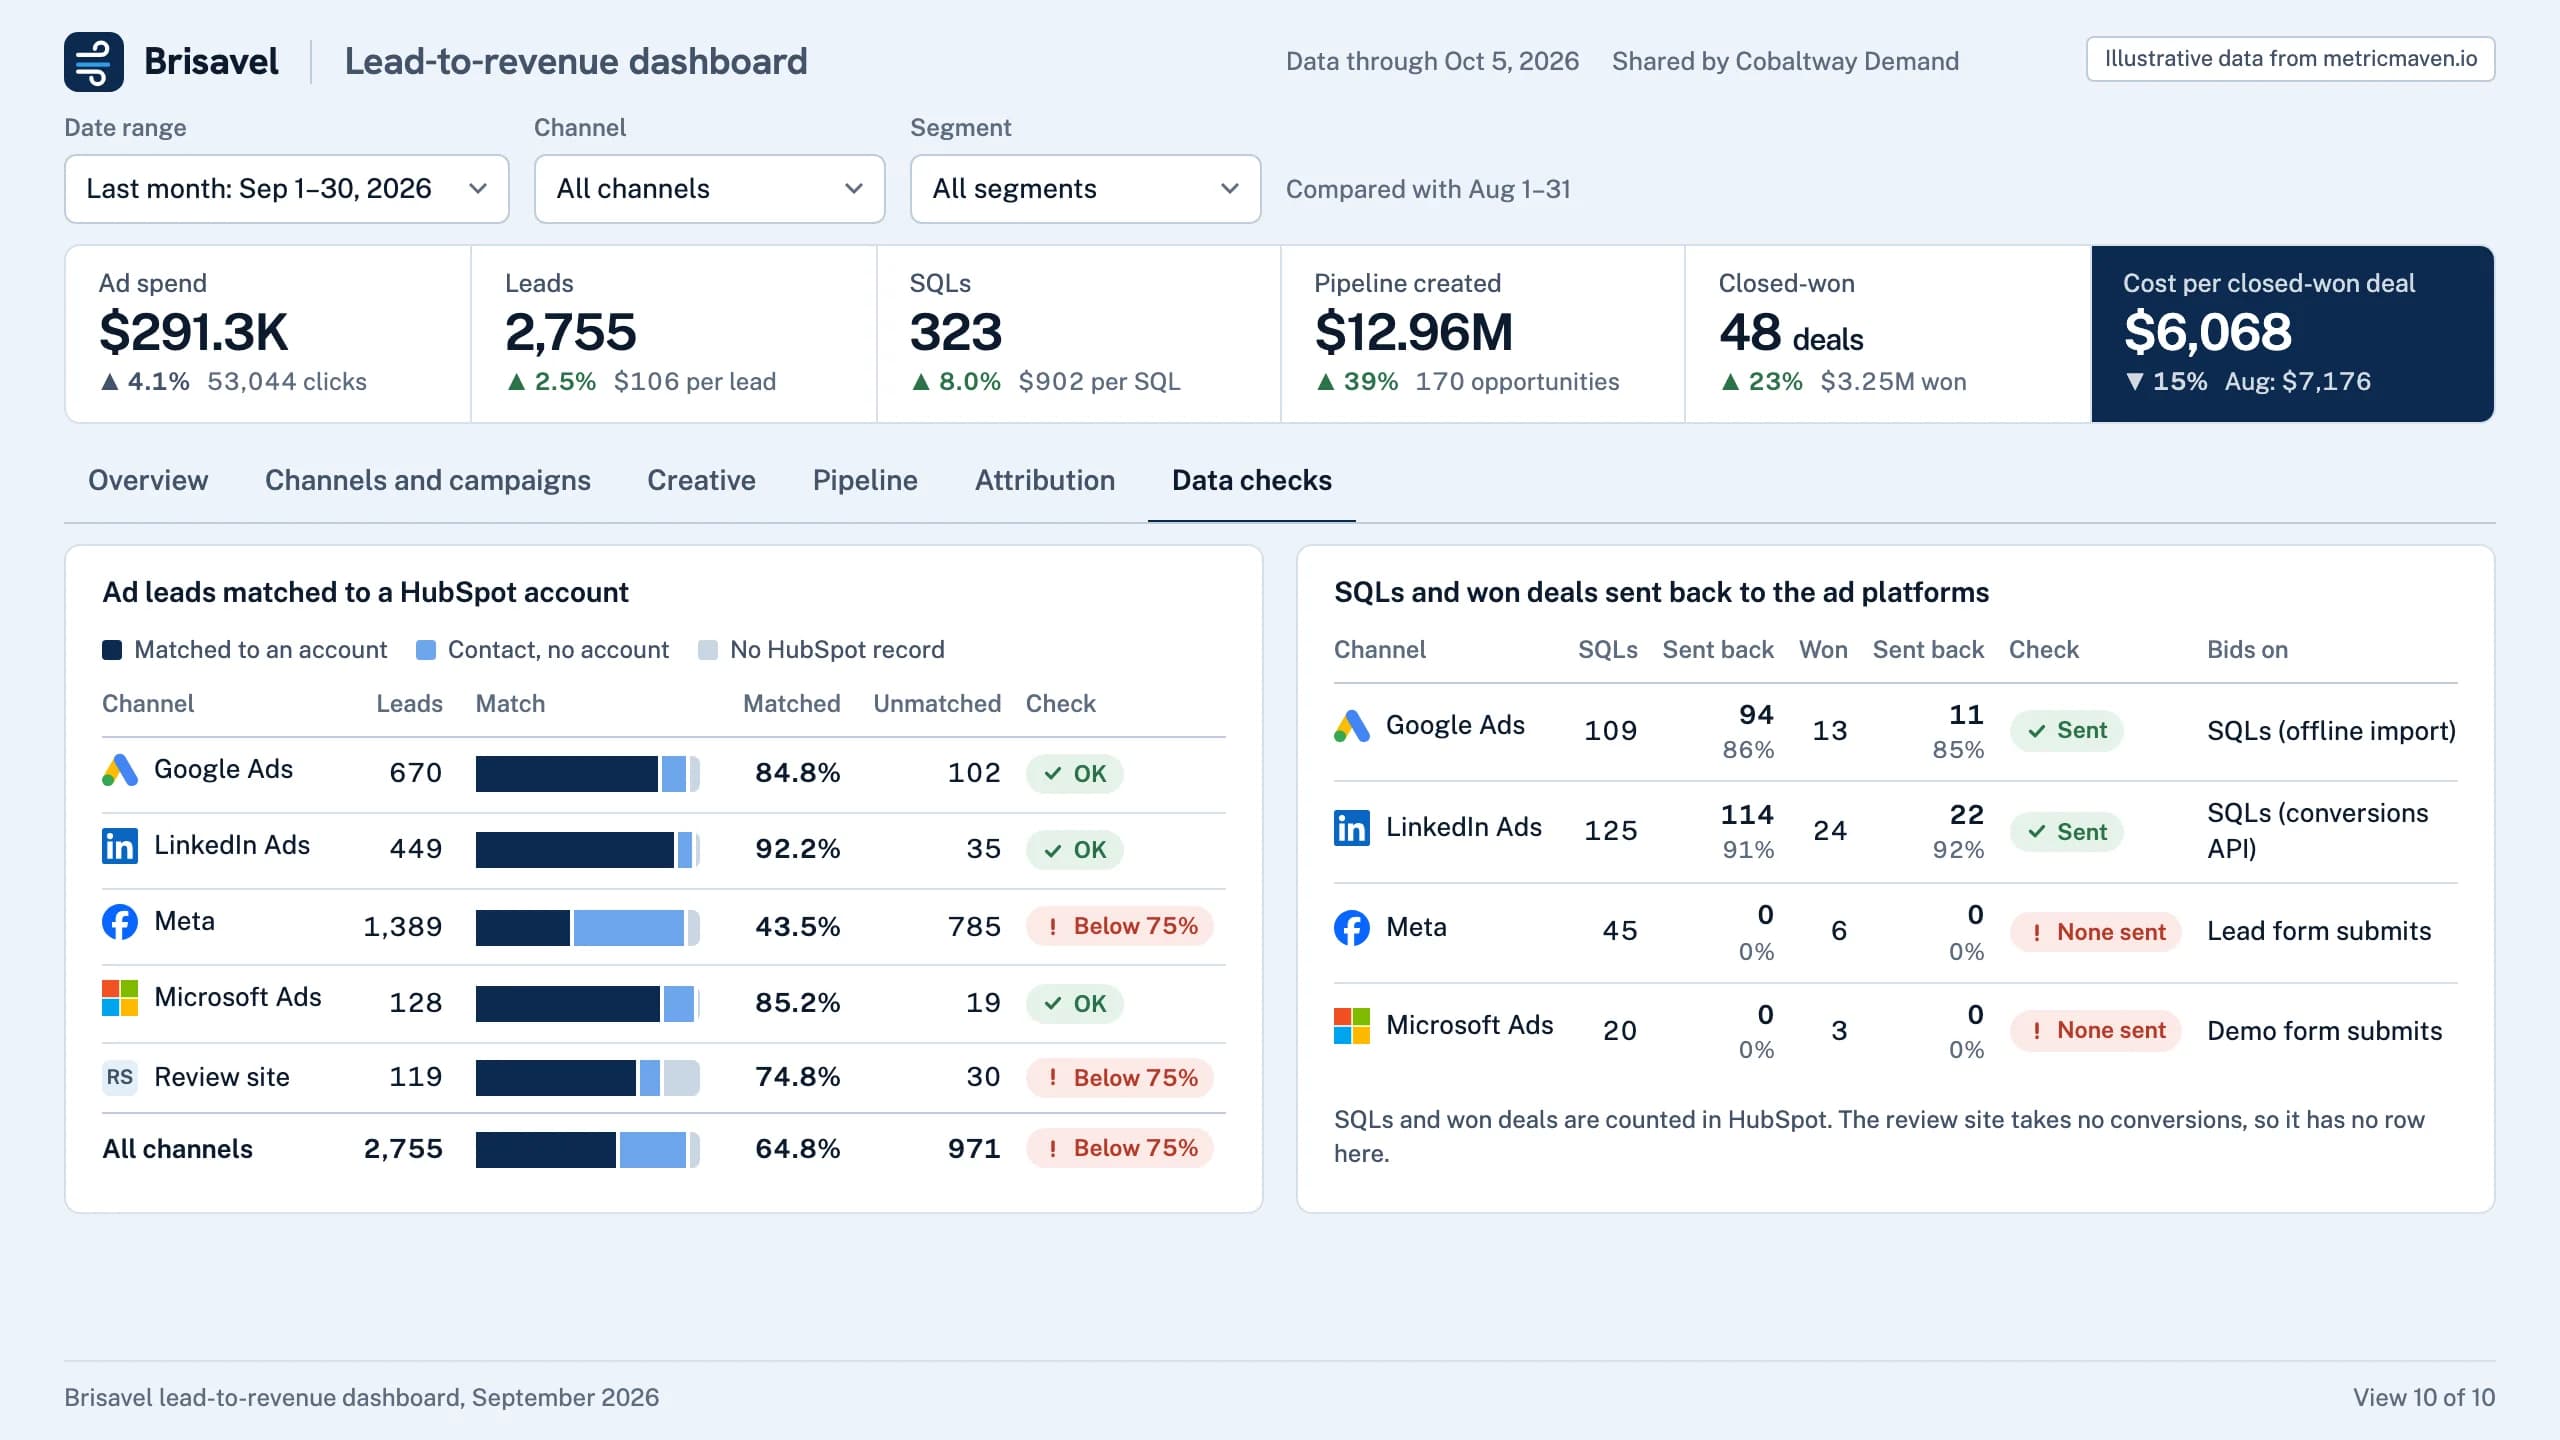2560x1440 pixels.
Task: Click Review site 74.8% matched value
Action: (798, 1077)
